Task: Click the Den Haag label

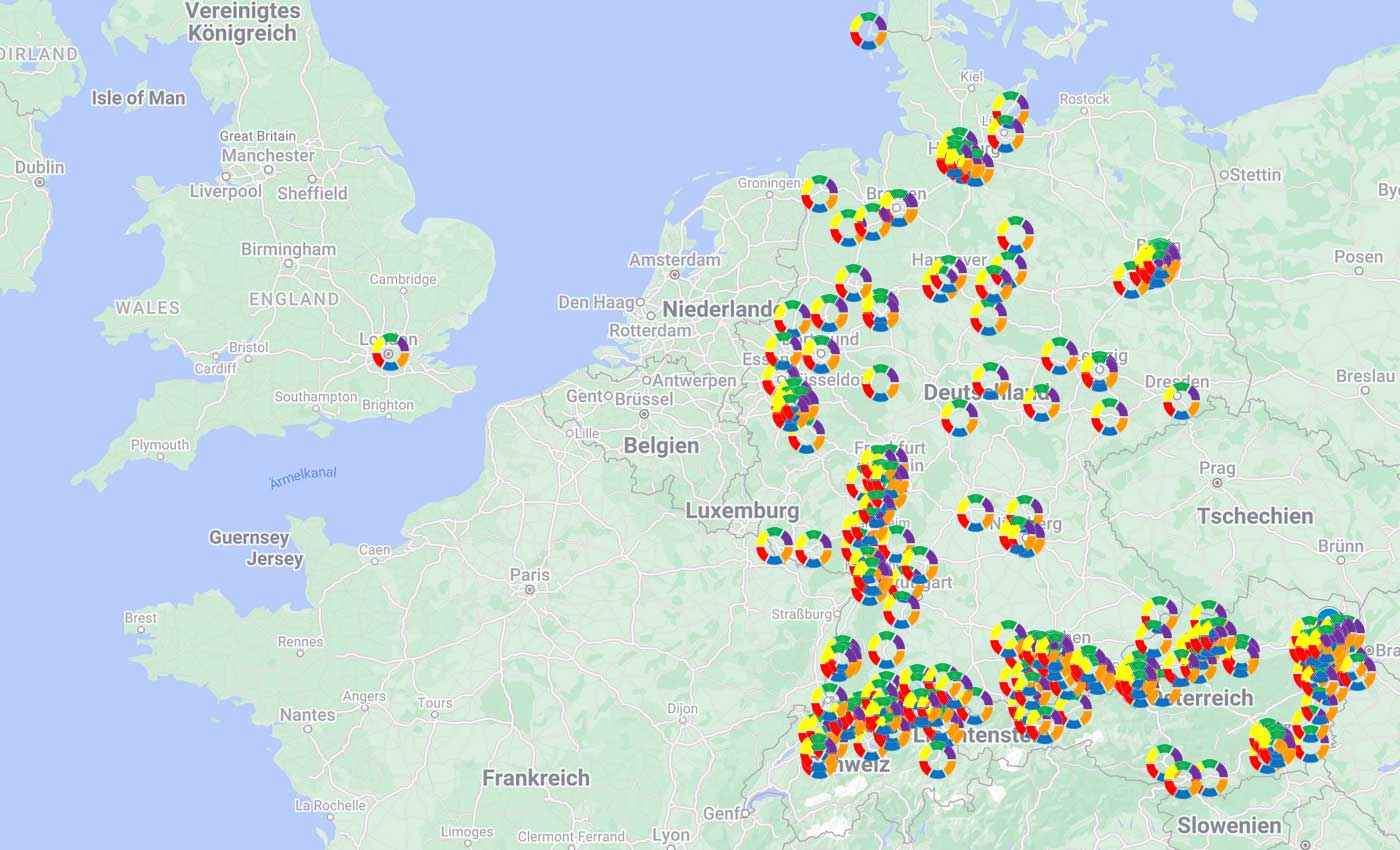Action: coord(596,302)
